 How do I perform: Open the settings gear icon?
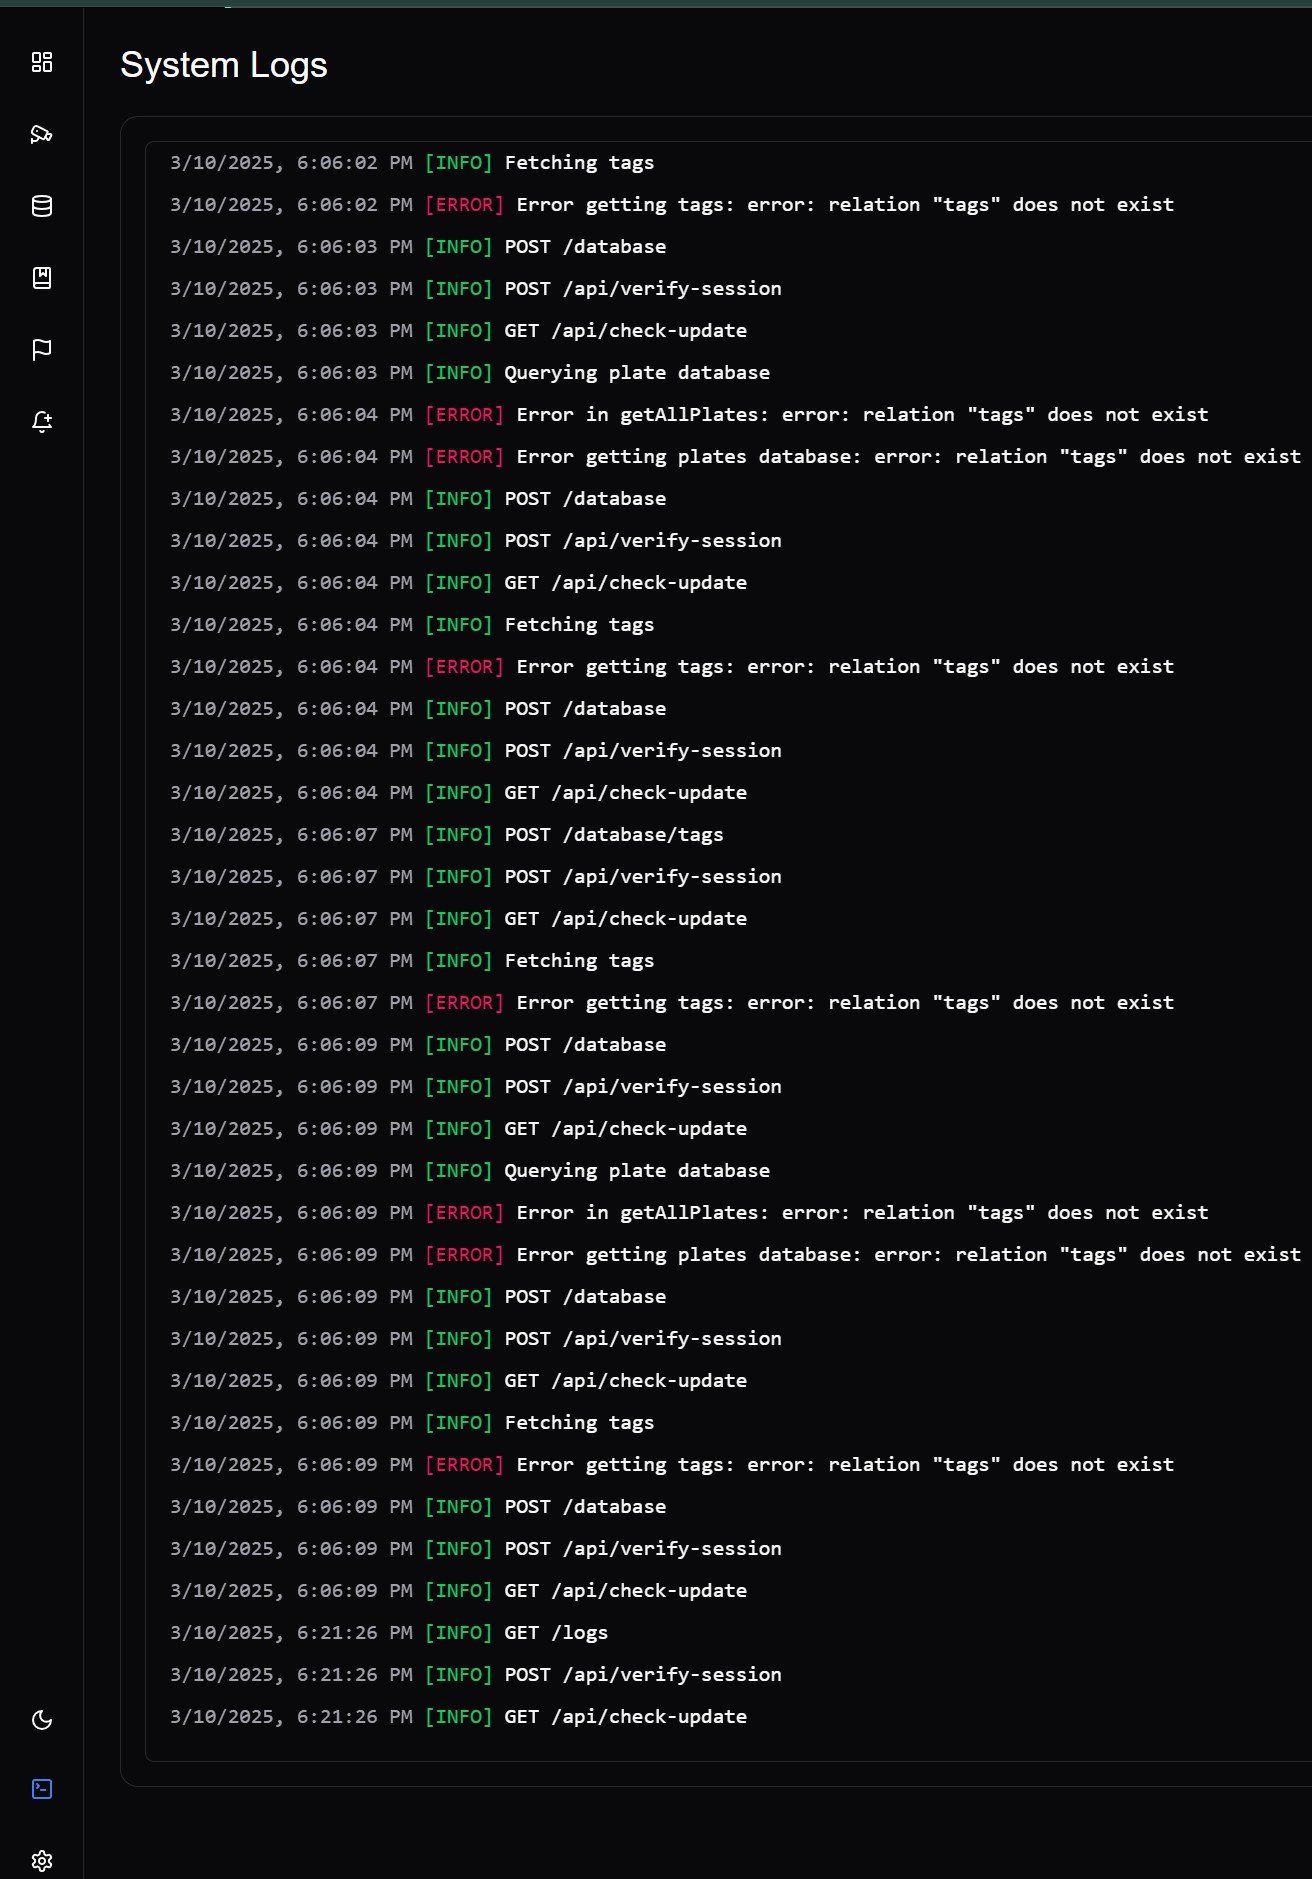(x=42, y=1861)
